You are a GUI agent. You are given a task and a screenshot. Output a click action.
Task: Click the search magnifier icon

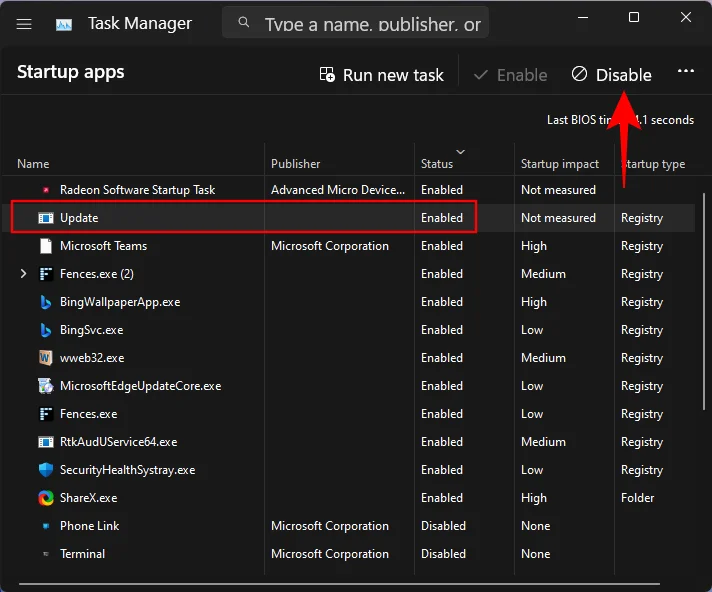[x=244, y=22]
